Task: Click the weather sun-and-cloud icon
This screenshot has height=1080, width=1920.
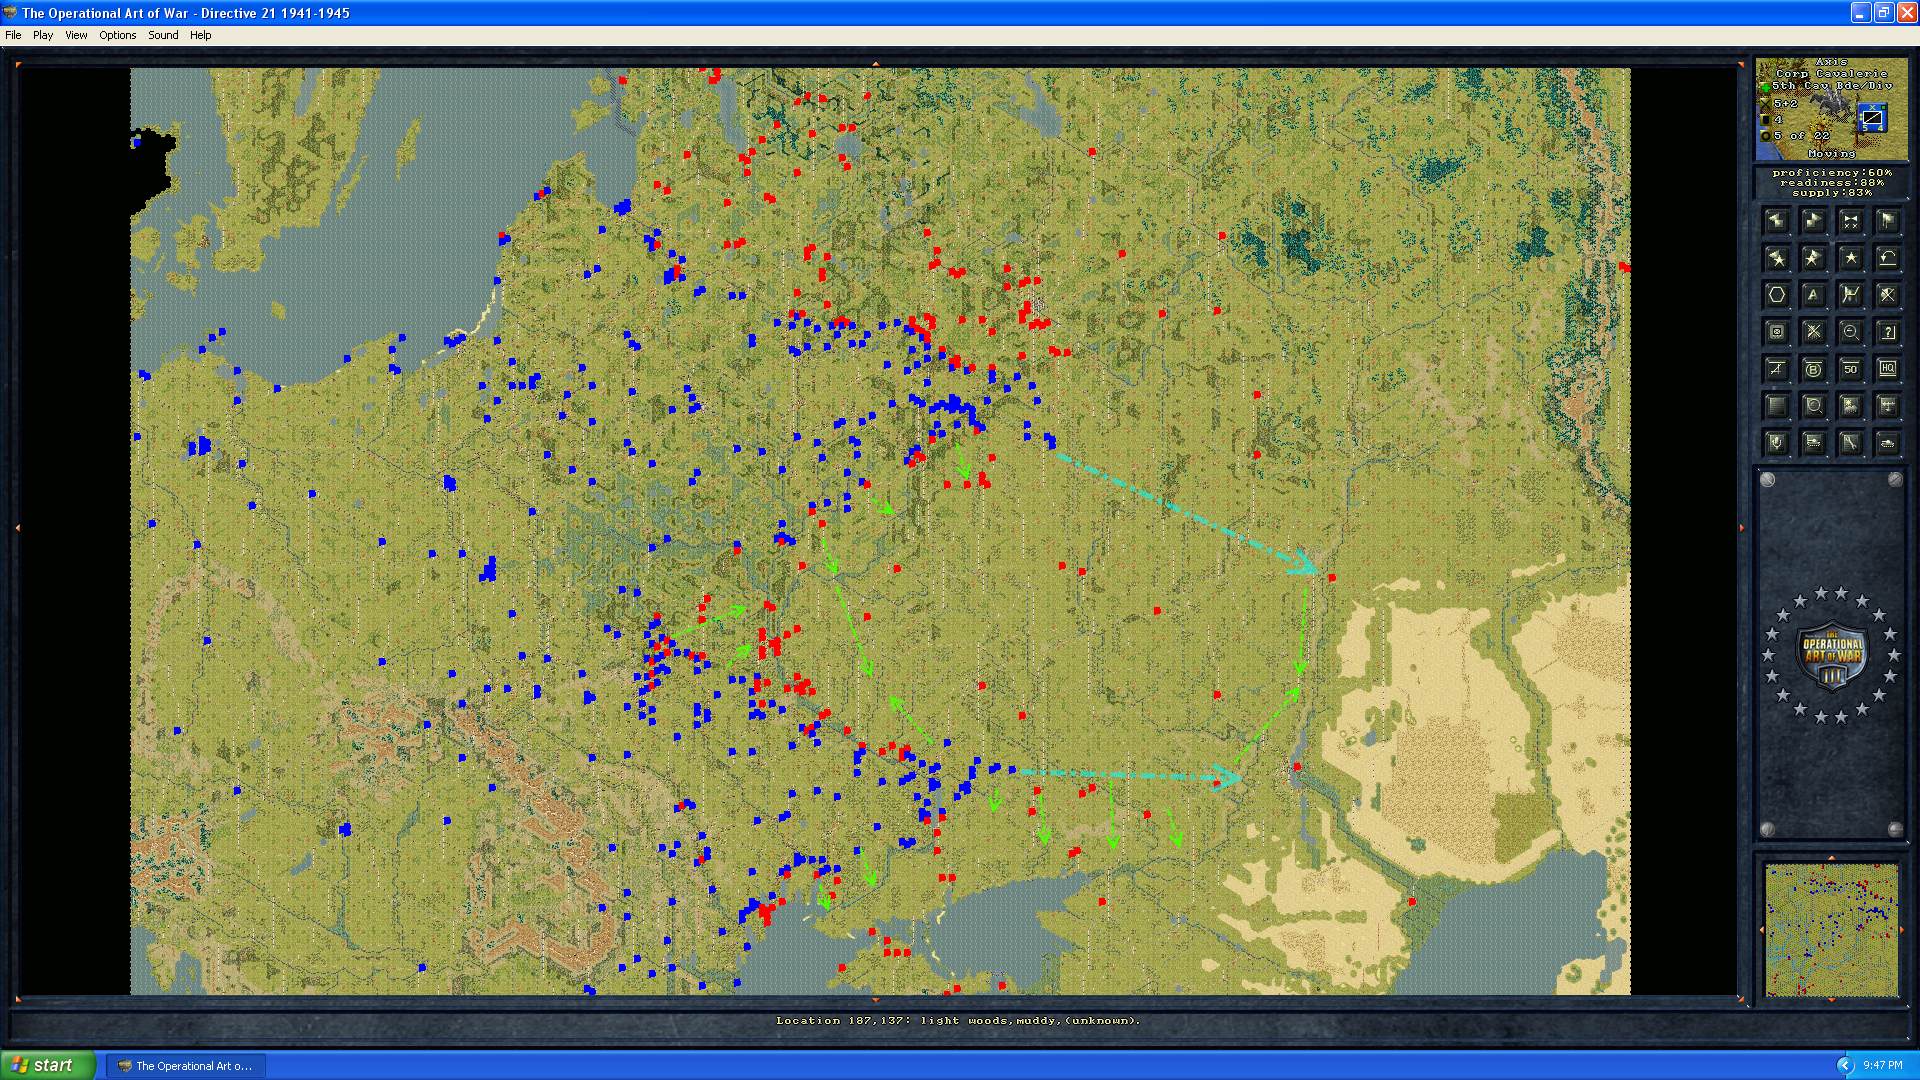Action: (x=1851, y=405)
